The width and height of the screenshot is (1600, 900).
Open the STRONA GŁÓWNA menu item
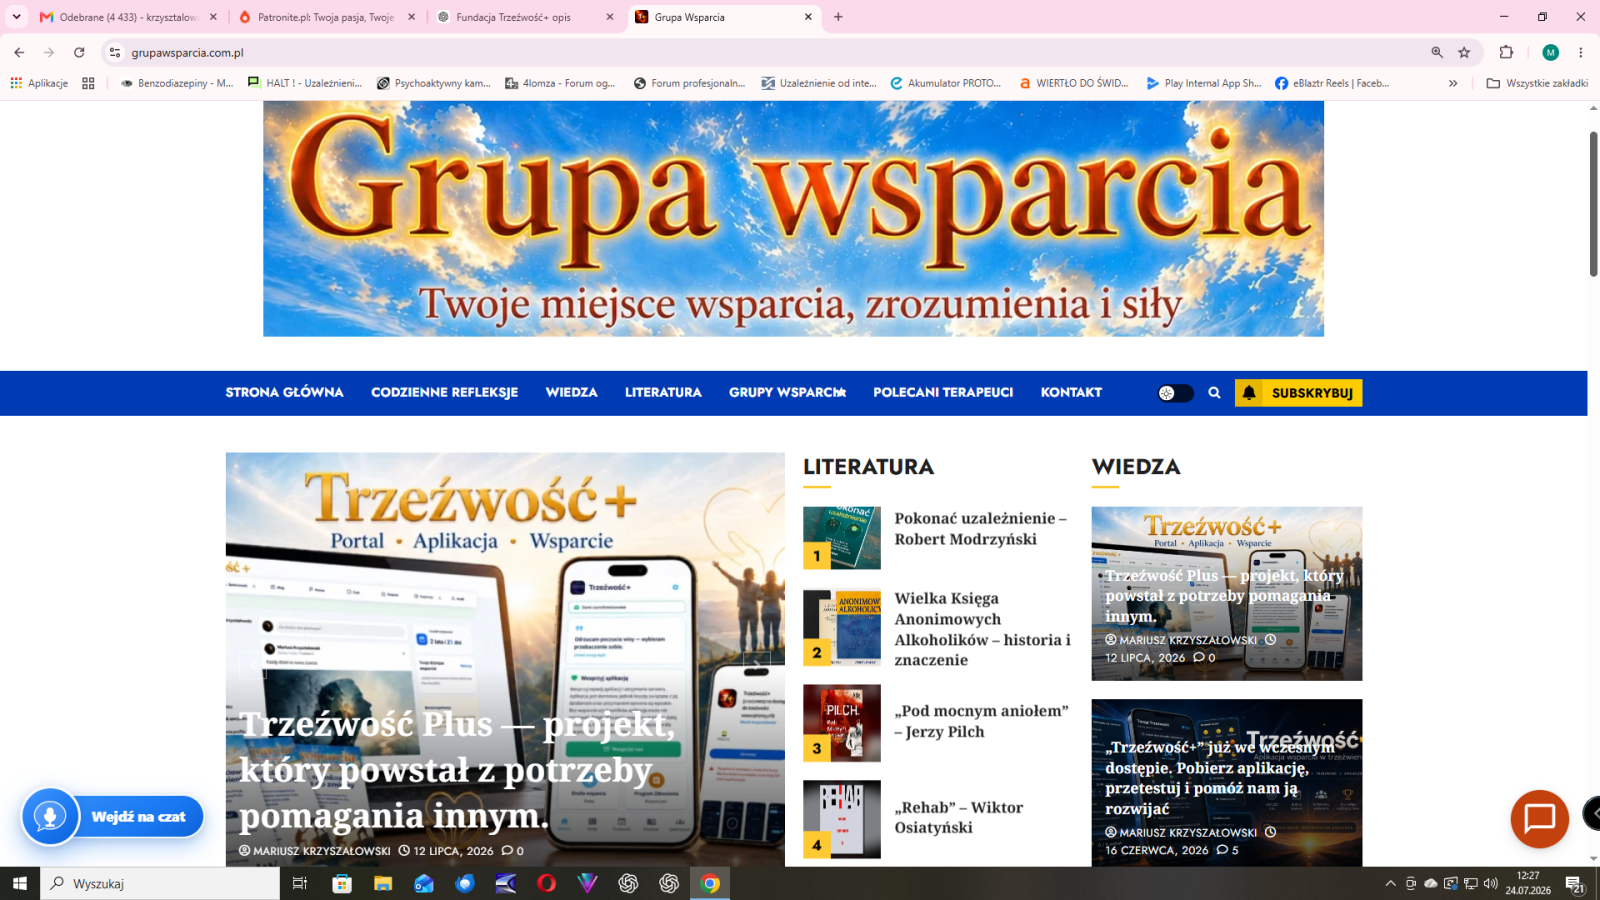pos(284,393)
